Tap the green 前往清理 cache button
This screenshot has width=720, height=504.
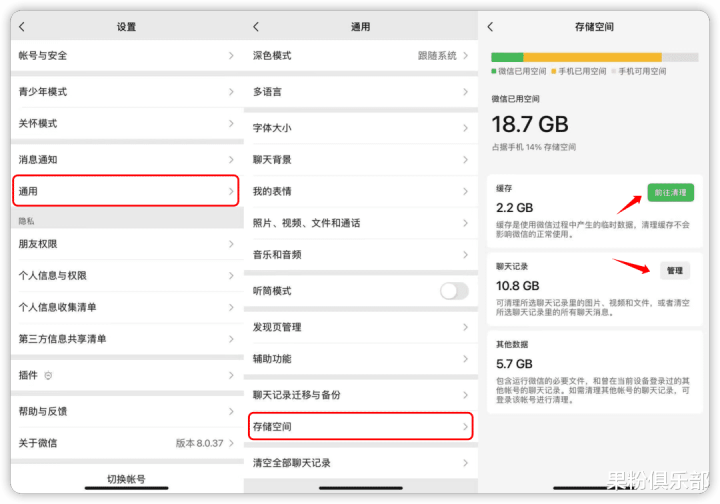[670, 192]
